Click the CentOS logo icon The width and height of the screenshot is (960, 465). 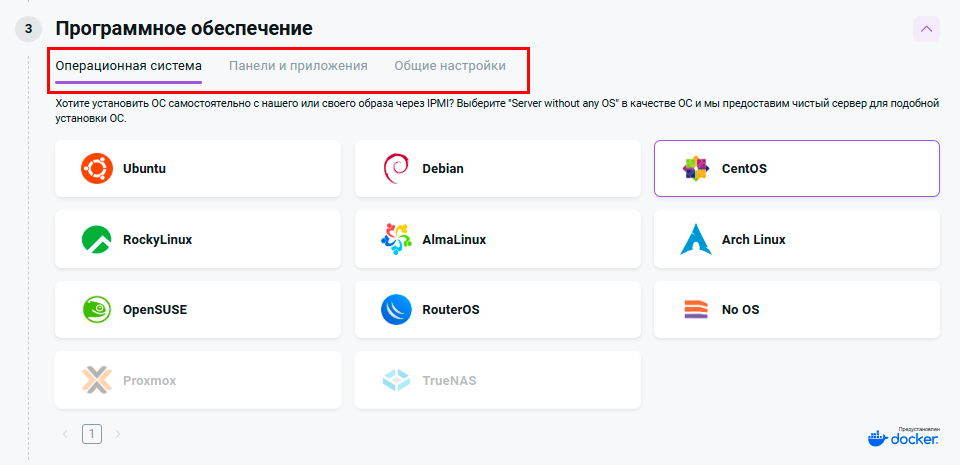(x=695, y=169)
